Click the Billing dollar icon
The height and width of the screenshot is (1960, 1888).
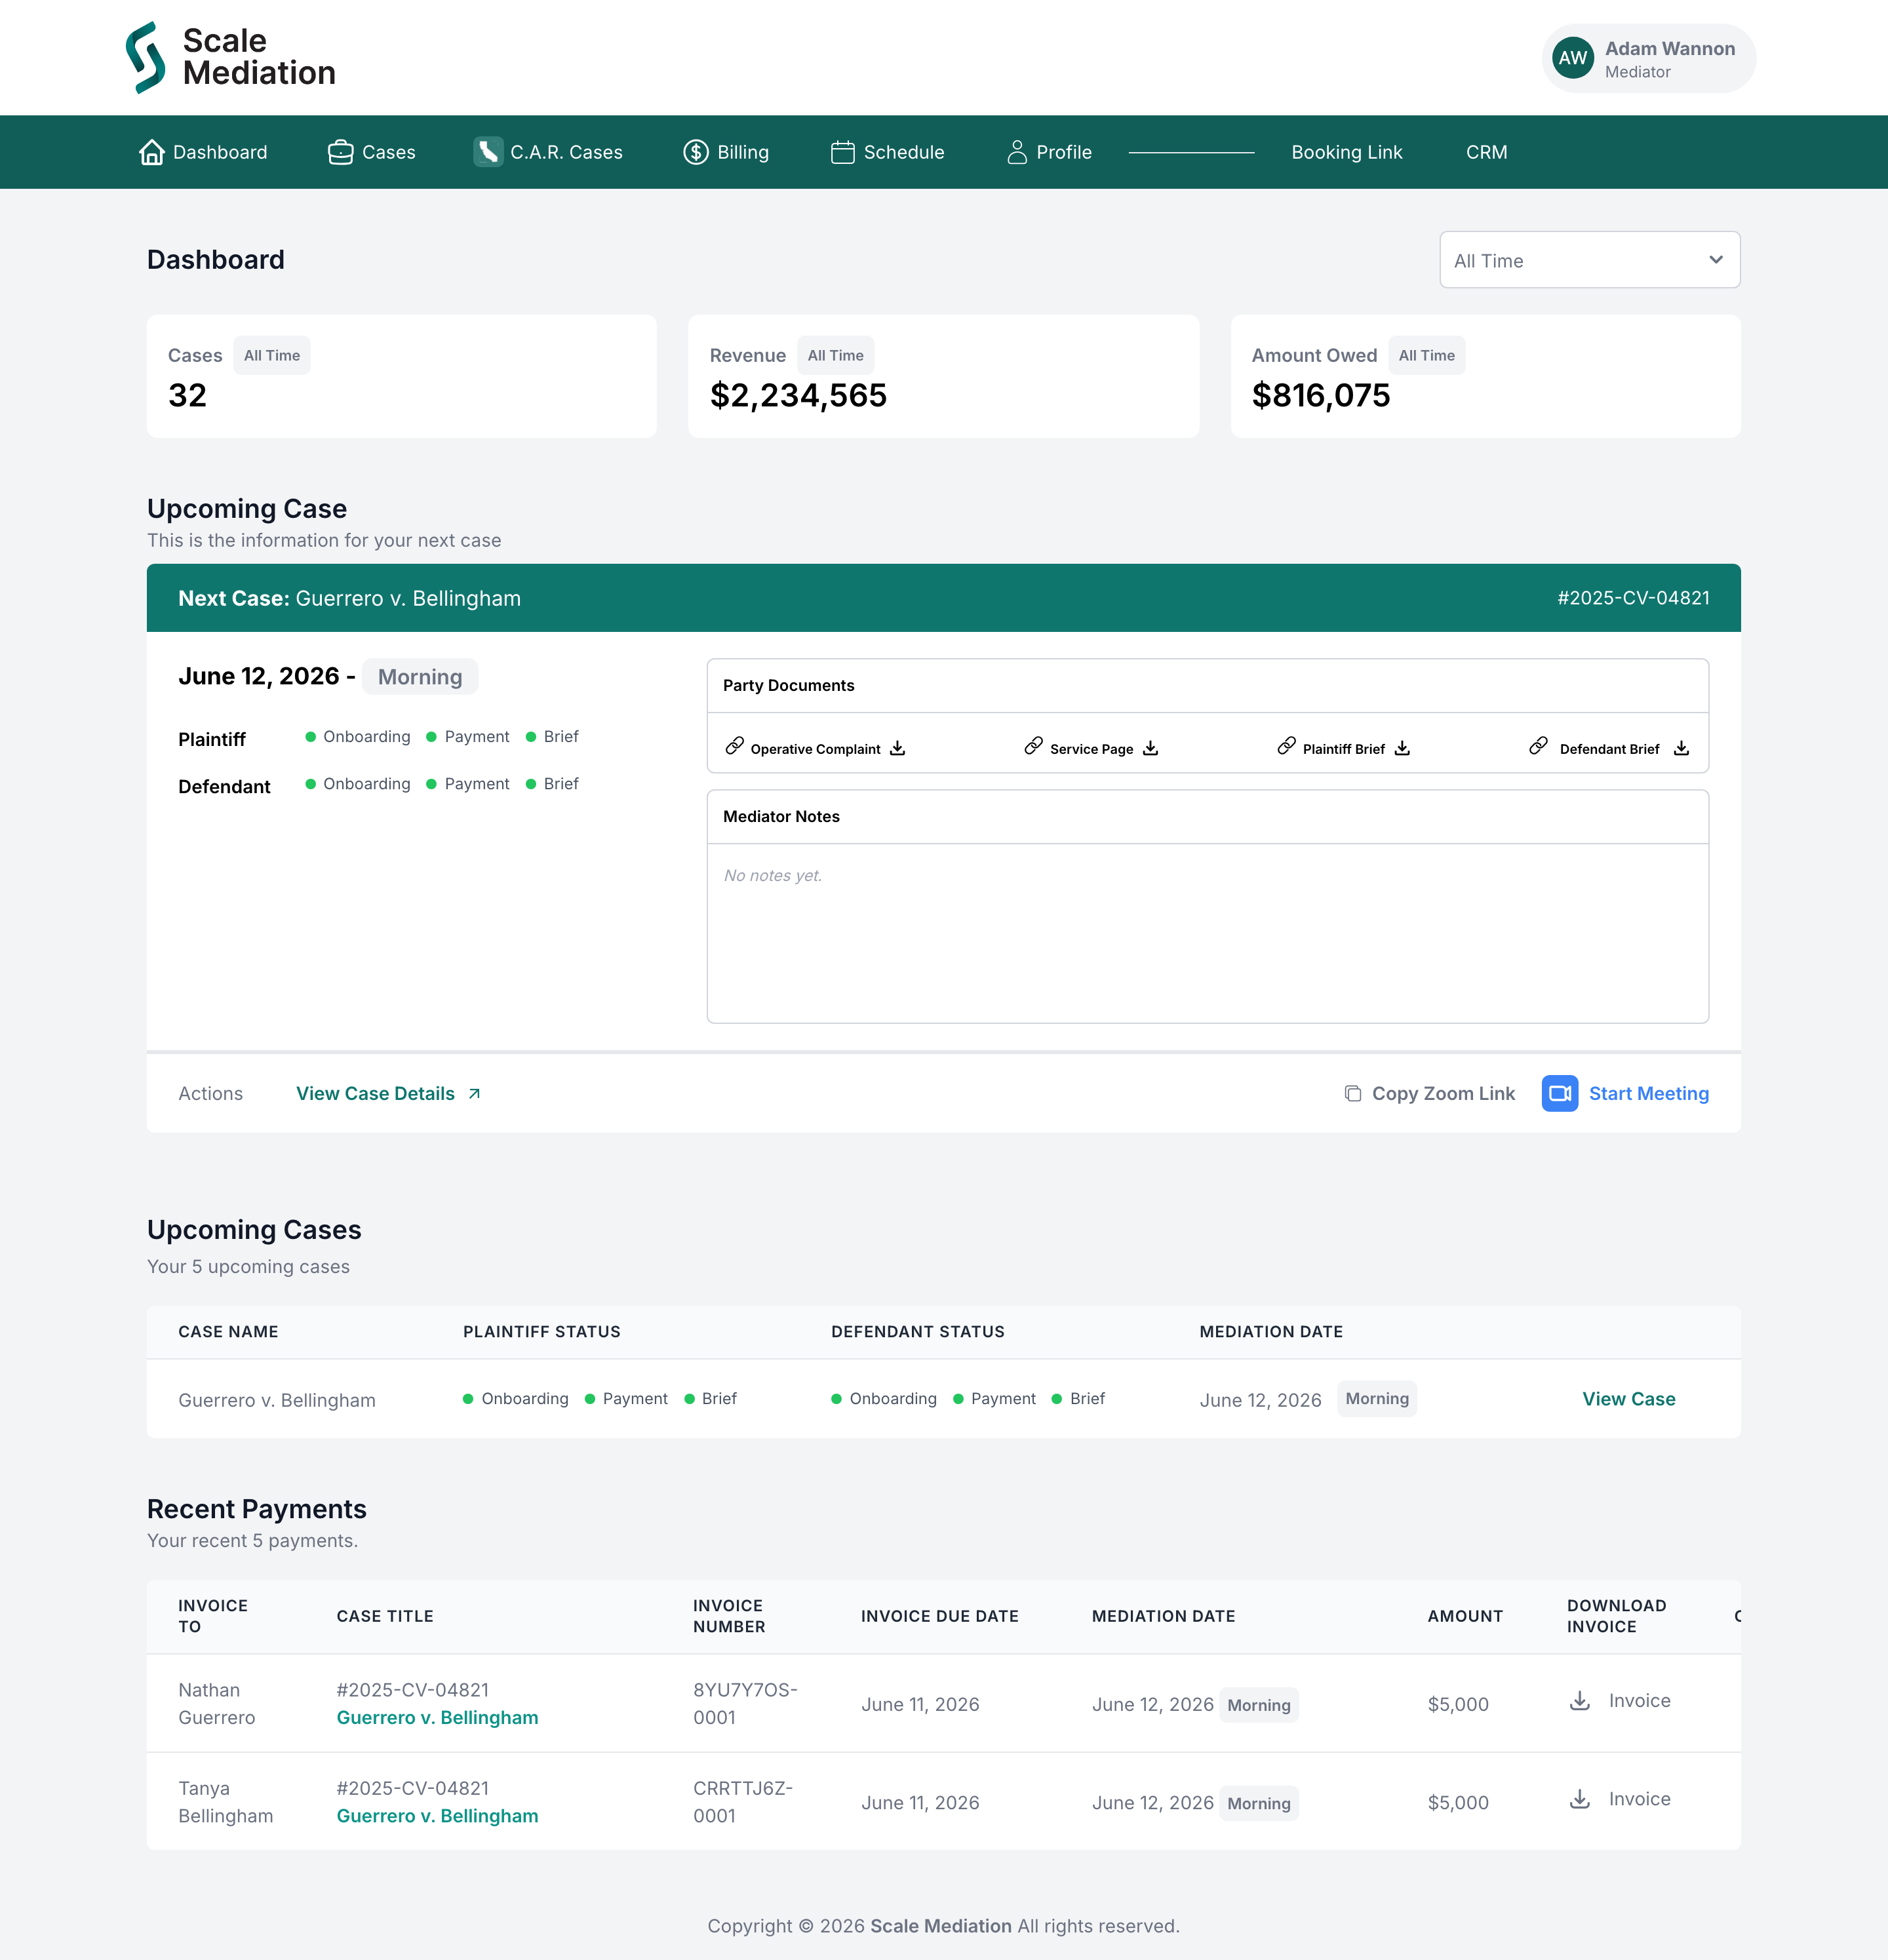pyautogui.click(x=696, y=152)
